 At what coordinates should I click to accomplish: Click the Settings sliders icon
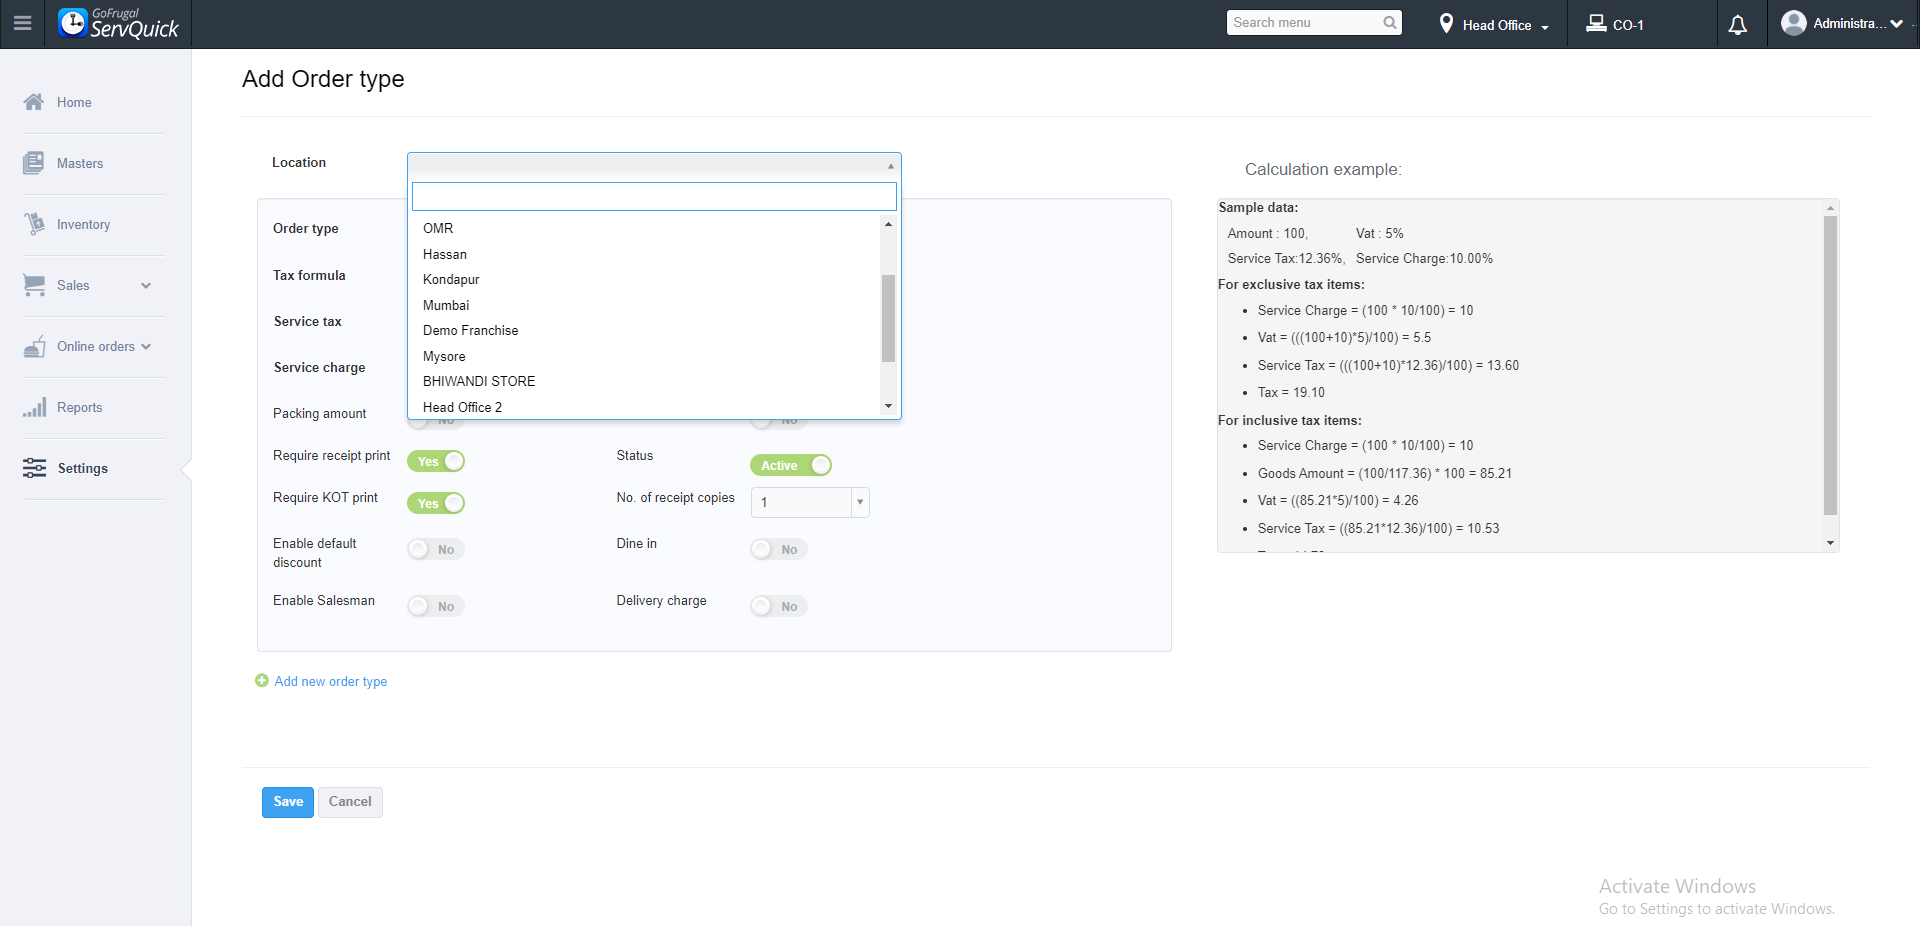pos(34,468)
